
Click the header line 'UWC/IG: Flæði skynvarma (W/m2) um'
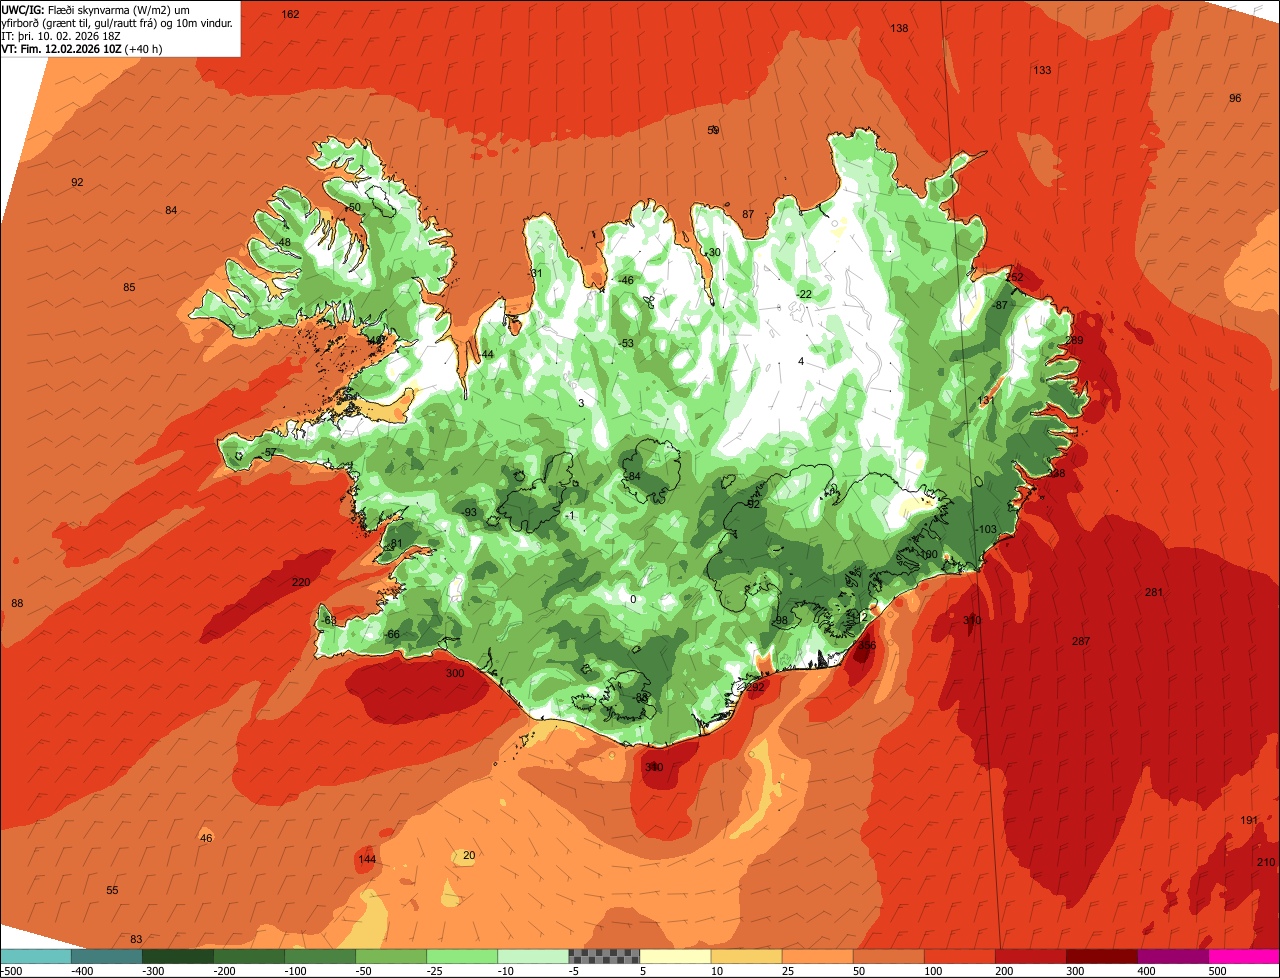(x=97, y=9)
